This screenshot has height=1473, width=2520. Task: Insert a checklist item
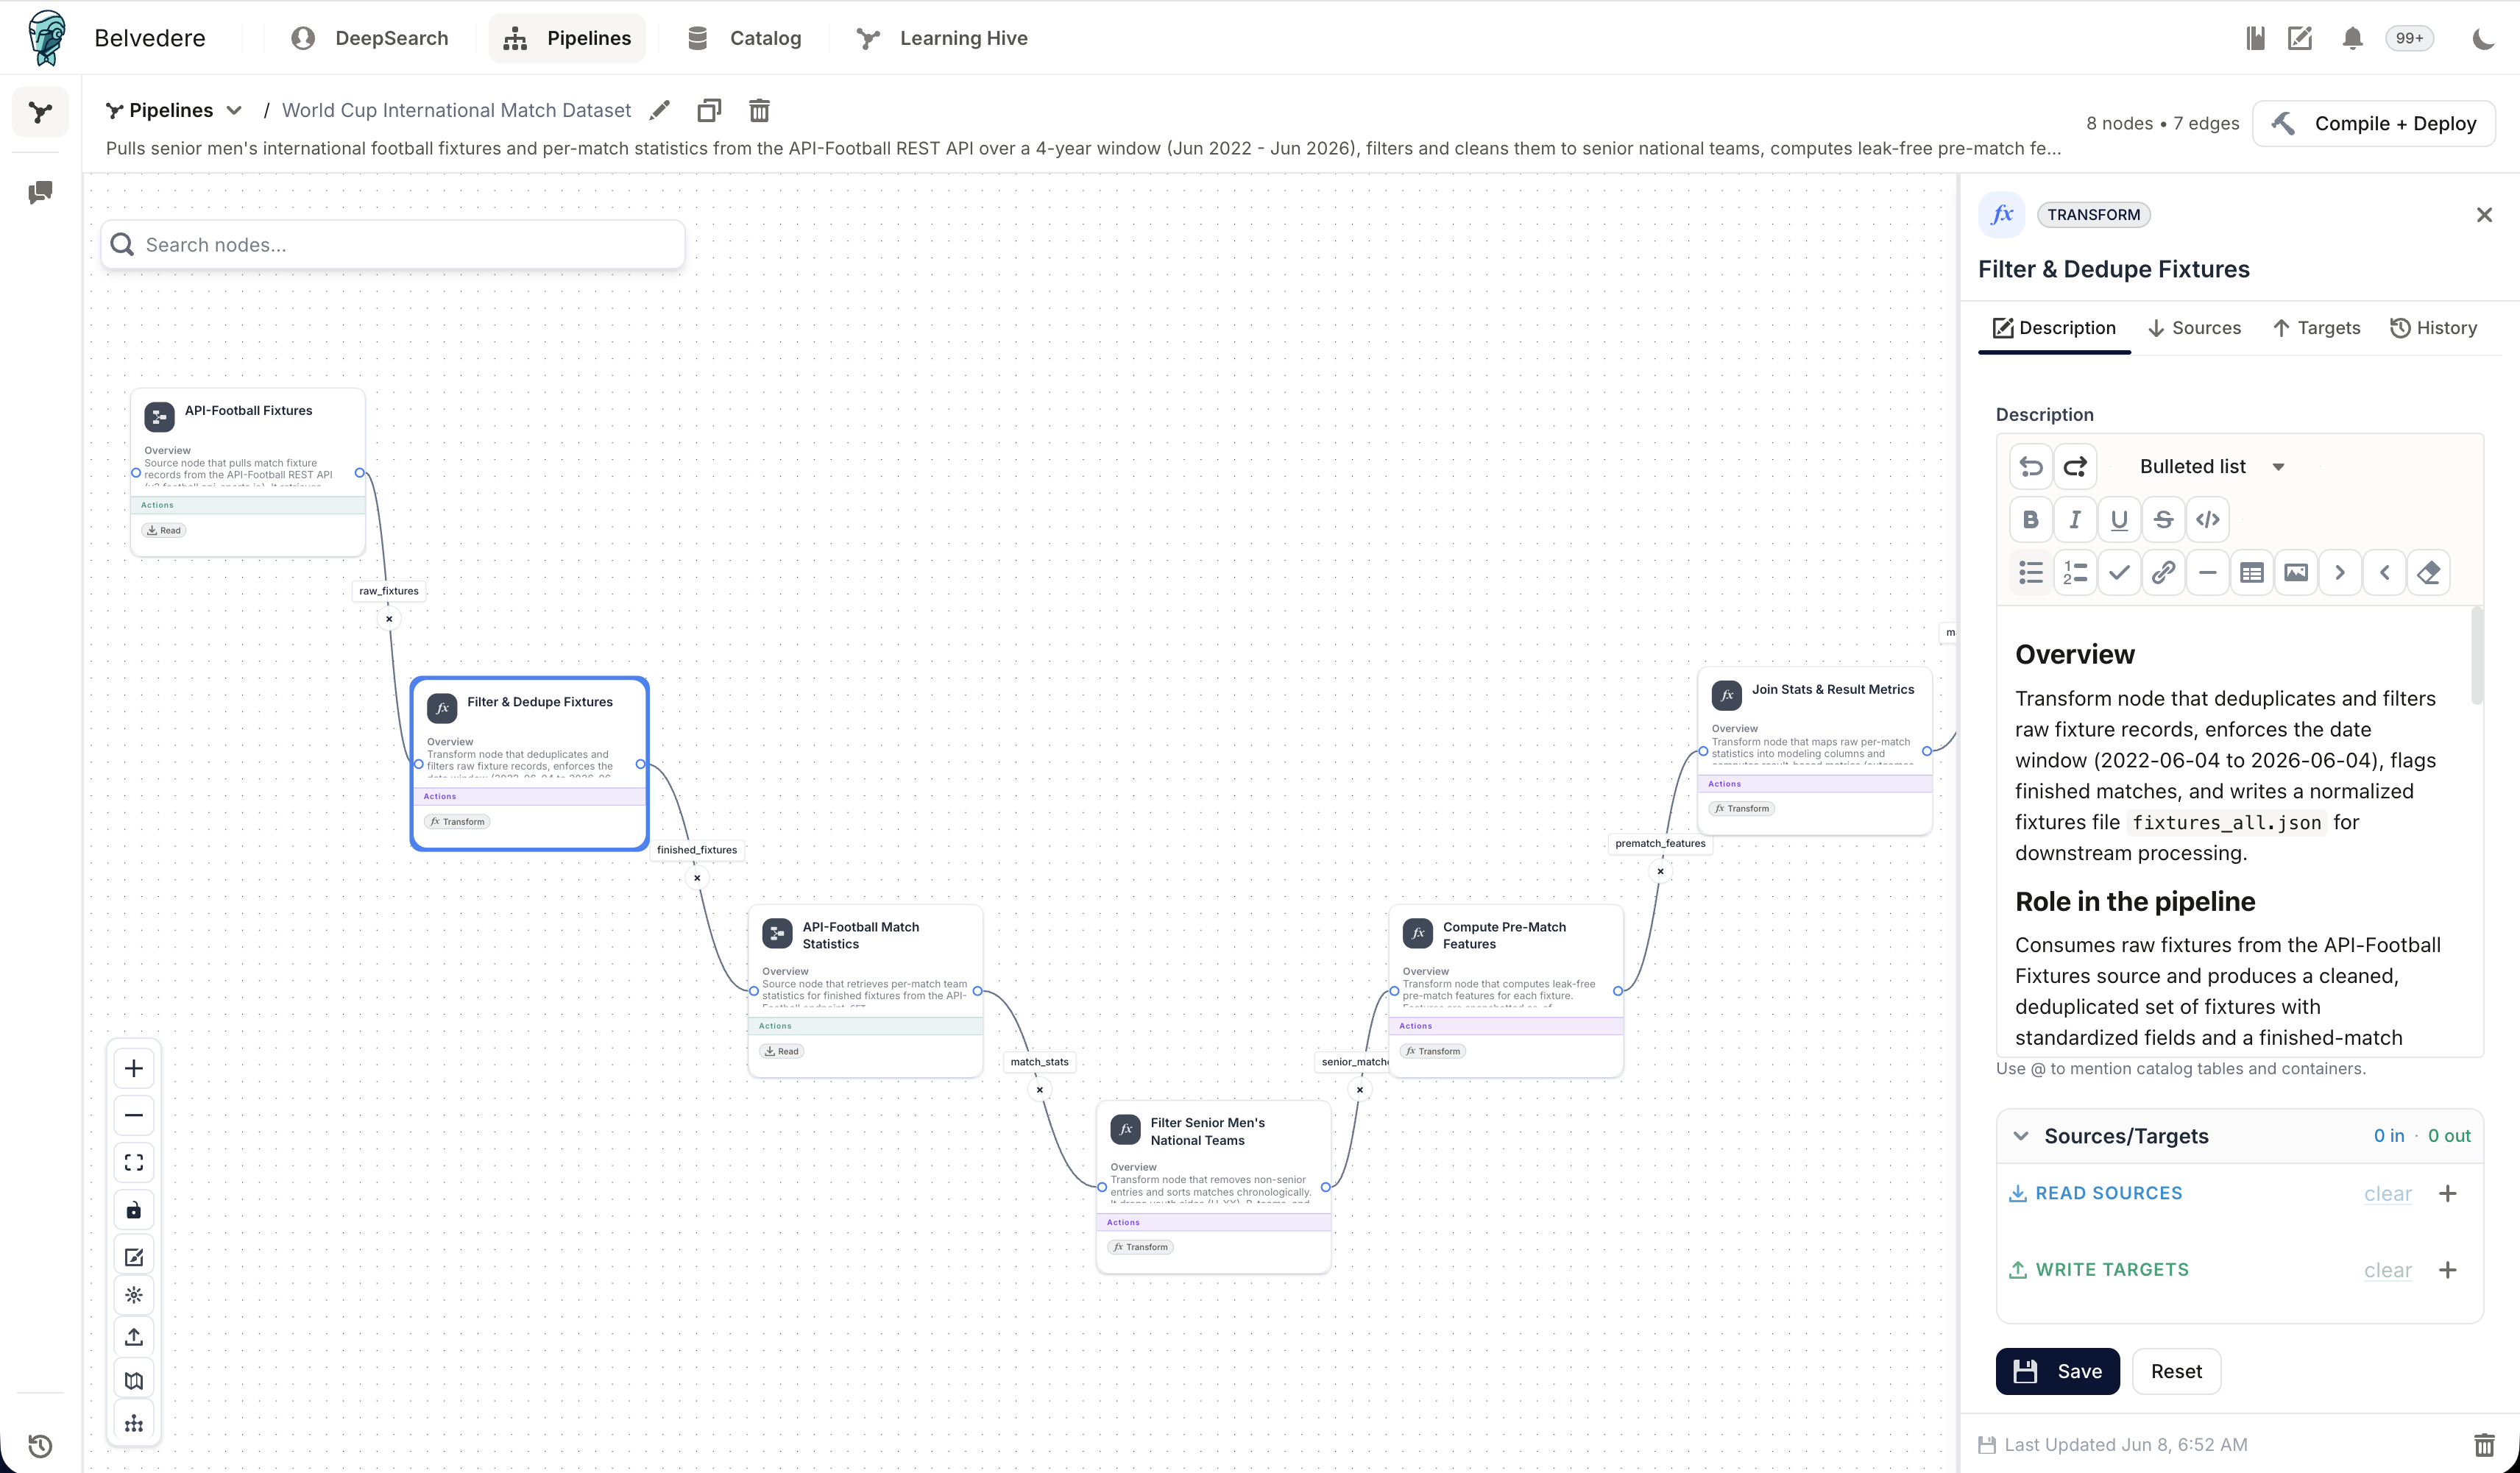(2119, 572)
